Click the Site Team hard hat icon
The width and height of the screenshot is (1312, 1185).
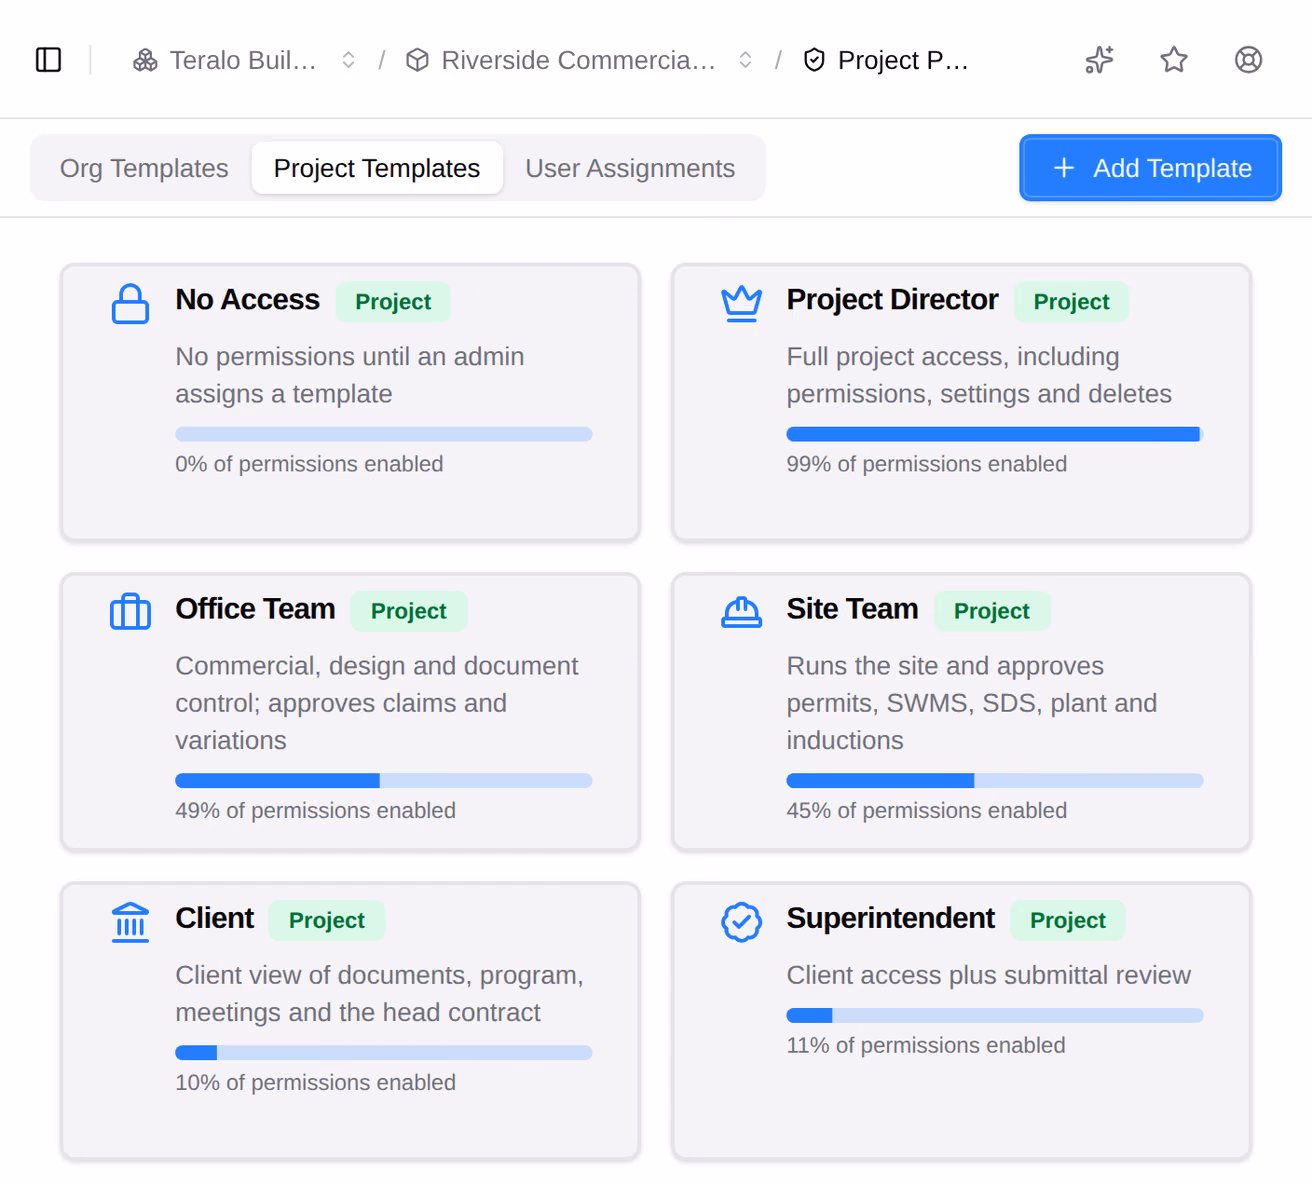tap(741, 612)
